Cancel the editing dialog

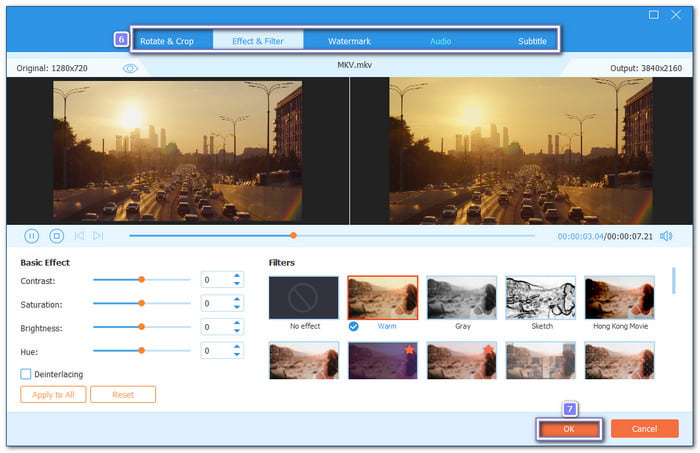644,428
